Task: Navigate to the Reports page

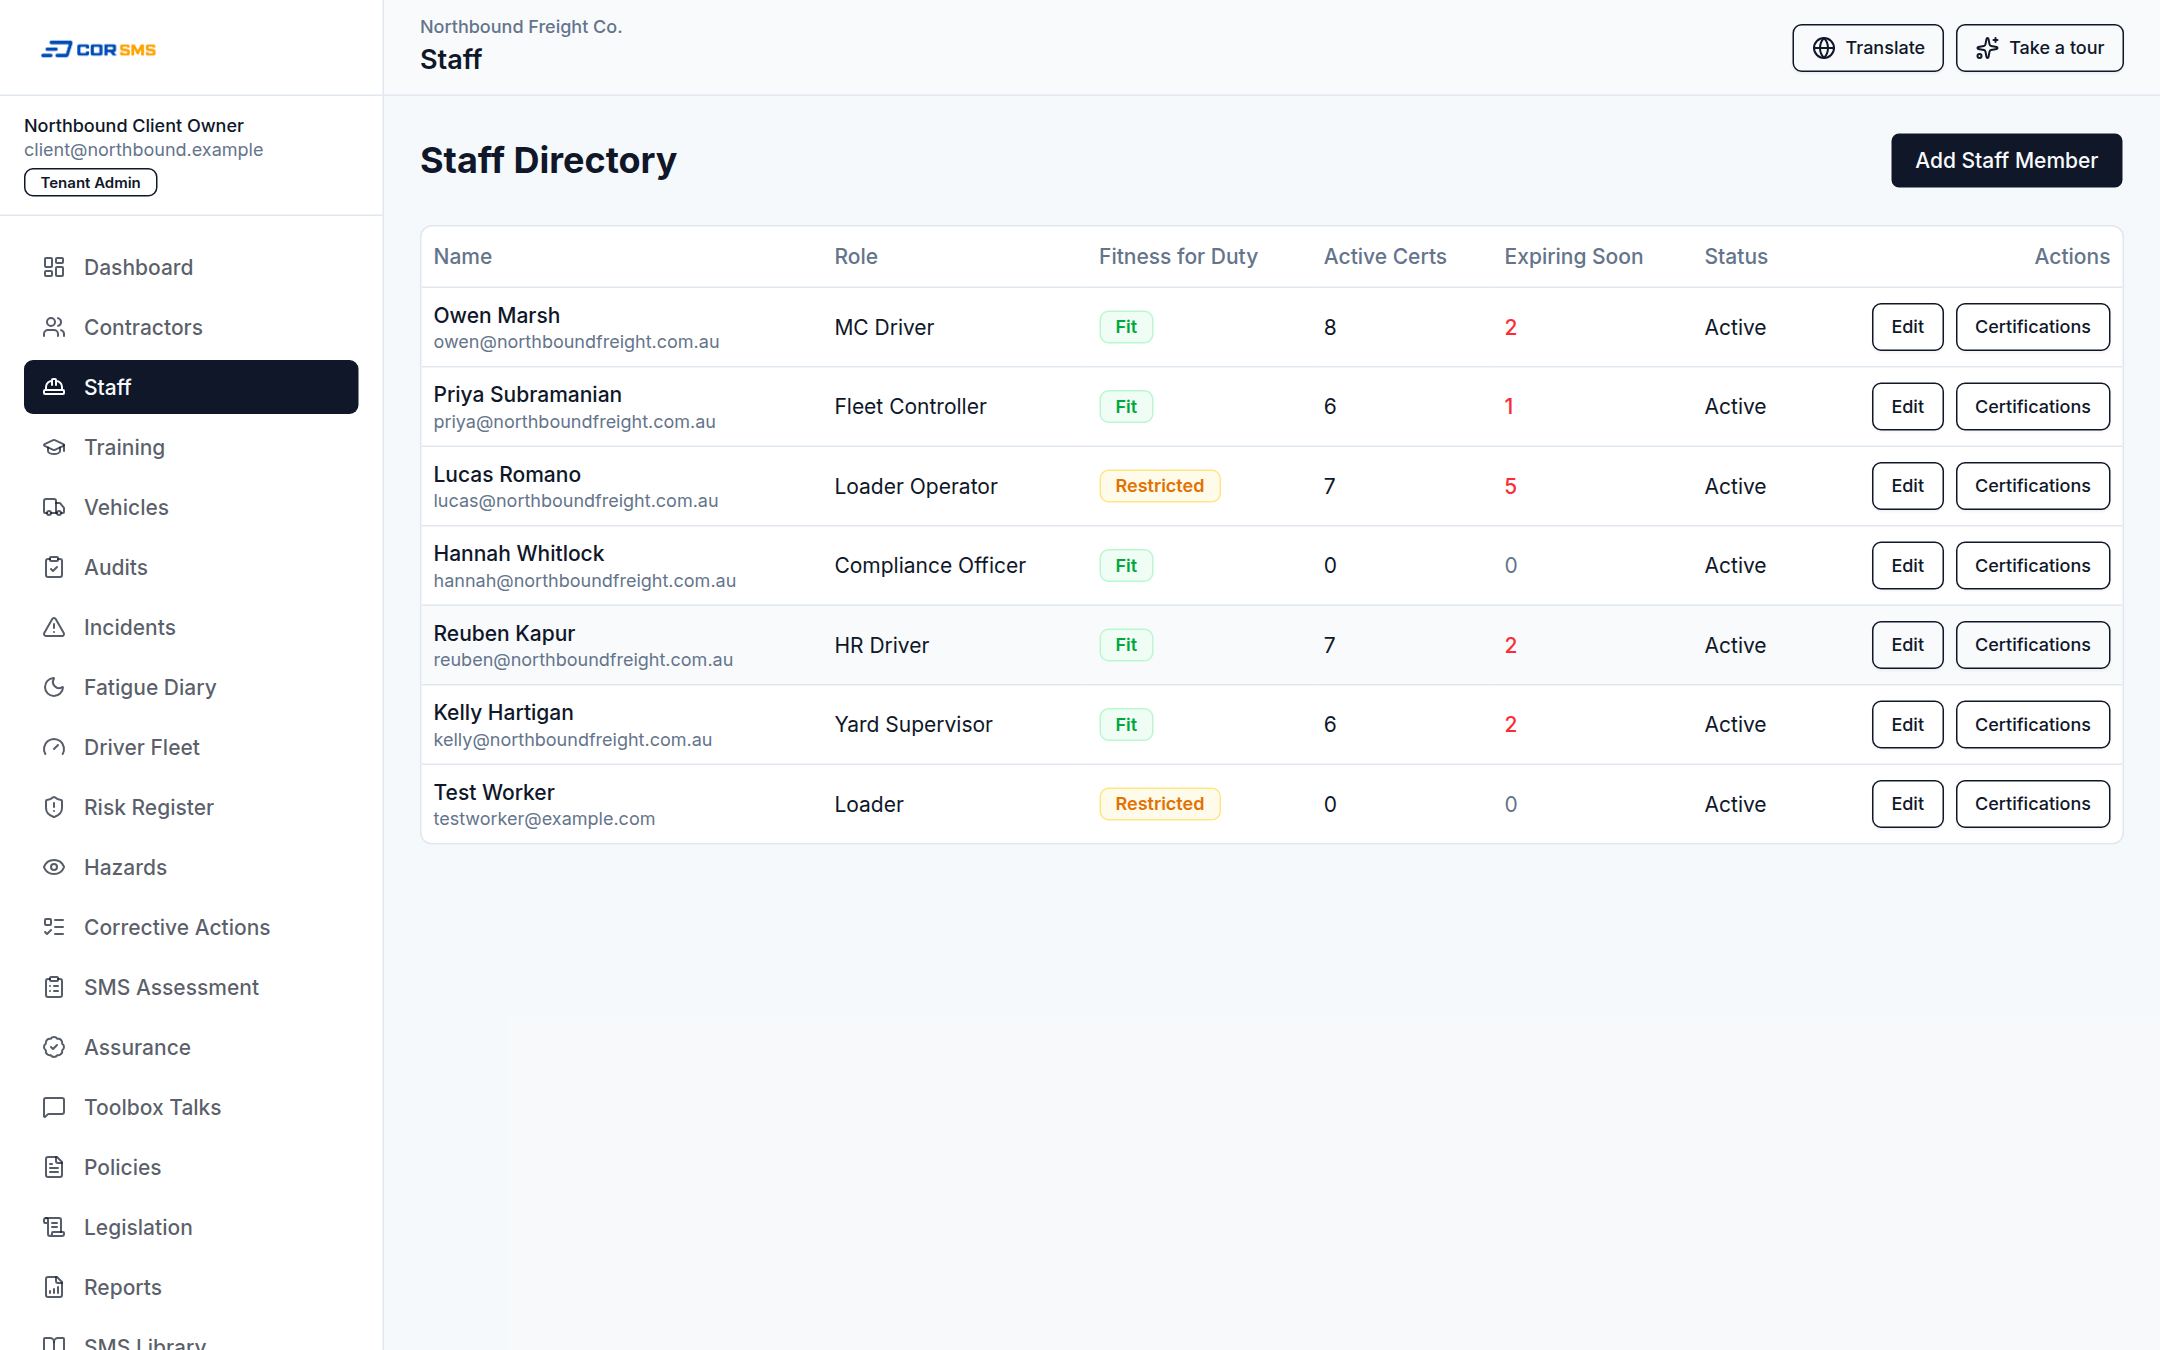Action: coord(191,1287)
